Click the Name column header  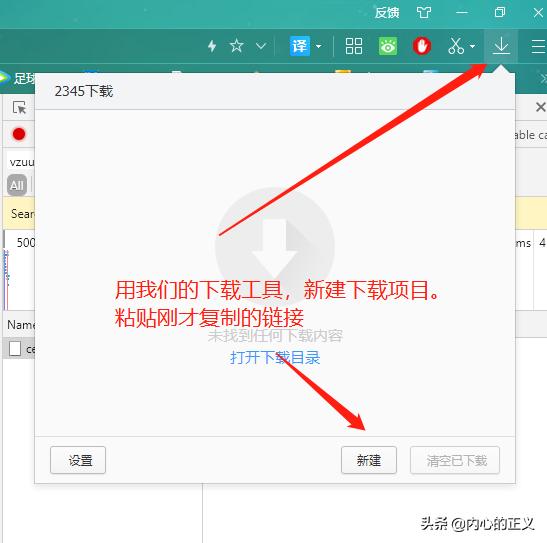pos(21,325)
